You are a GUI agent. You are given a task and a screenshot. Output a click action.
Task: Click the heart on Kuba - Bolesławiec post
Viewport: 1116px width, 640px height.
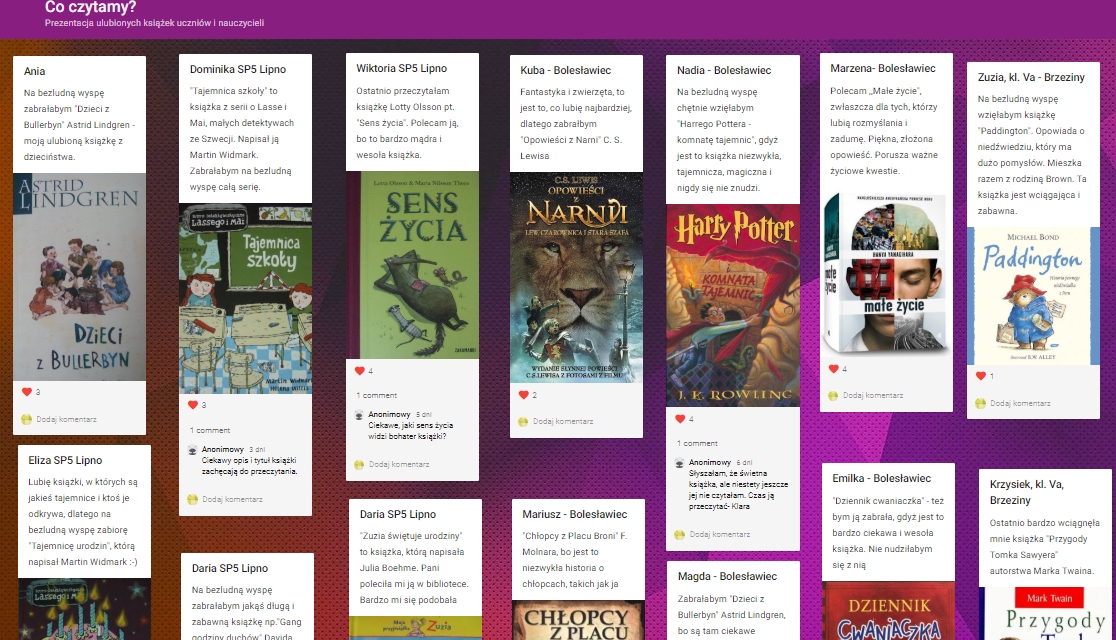(523, 394)
